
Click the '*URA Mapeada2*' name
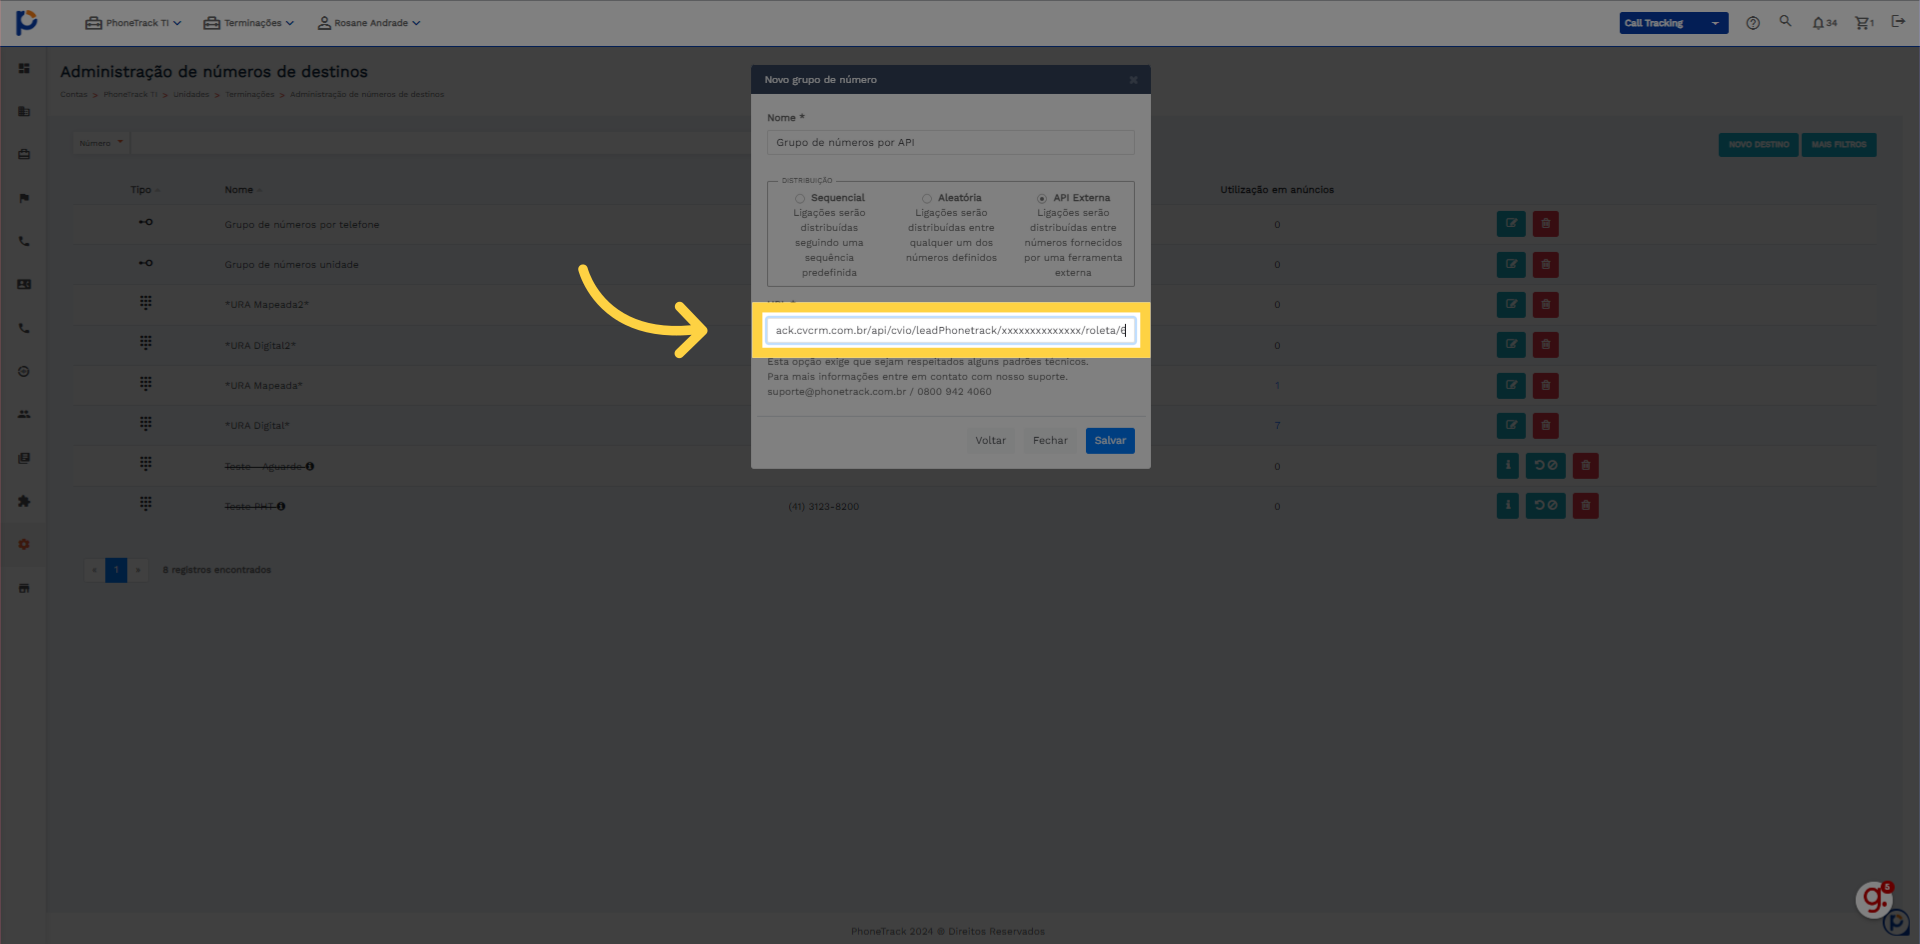(267, 305)
